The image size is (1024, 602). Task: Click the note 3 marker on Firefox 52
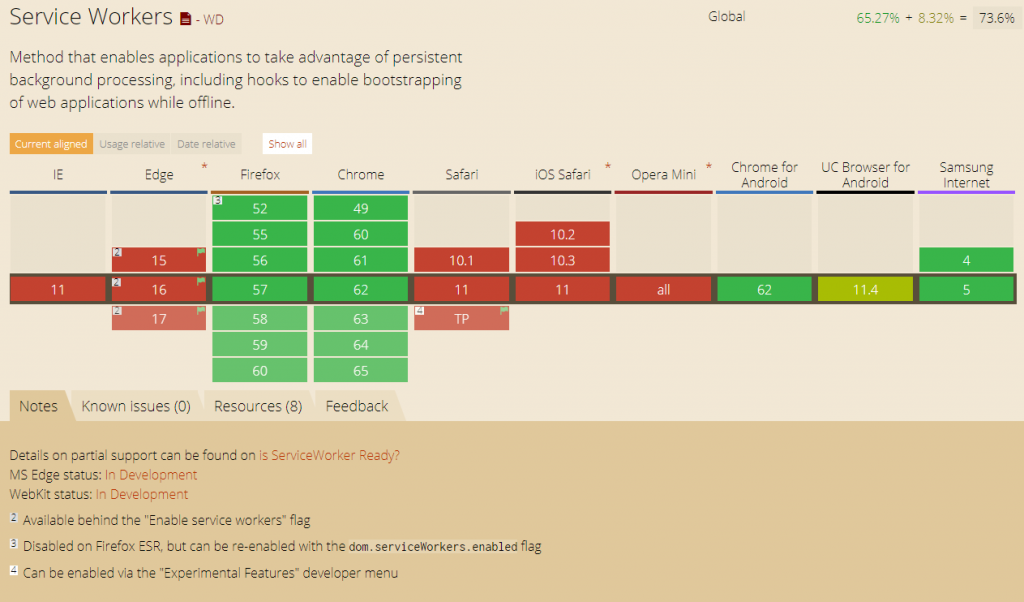click(218, 200)
